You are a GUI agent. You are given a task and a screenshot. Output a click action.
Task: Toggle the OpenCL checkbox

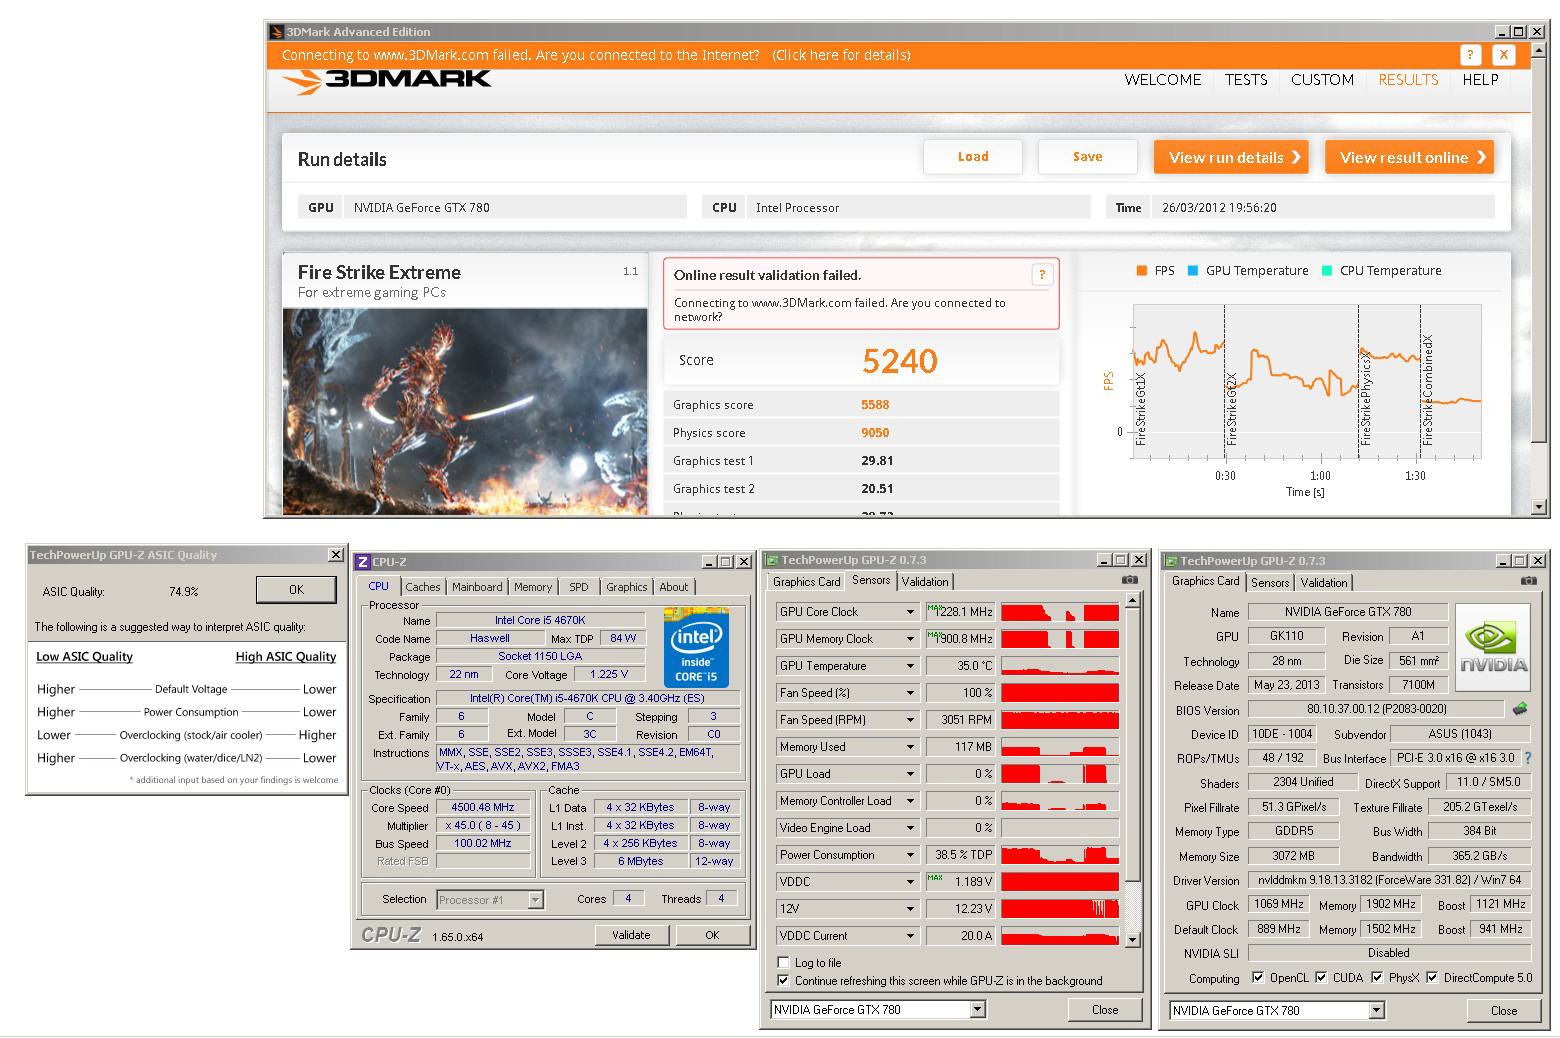[x=1258, y=978]
